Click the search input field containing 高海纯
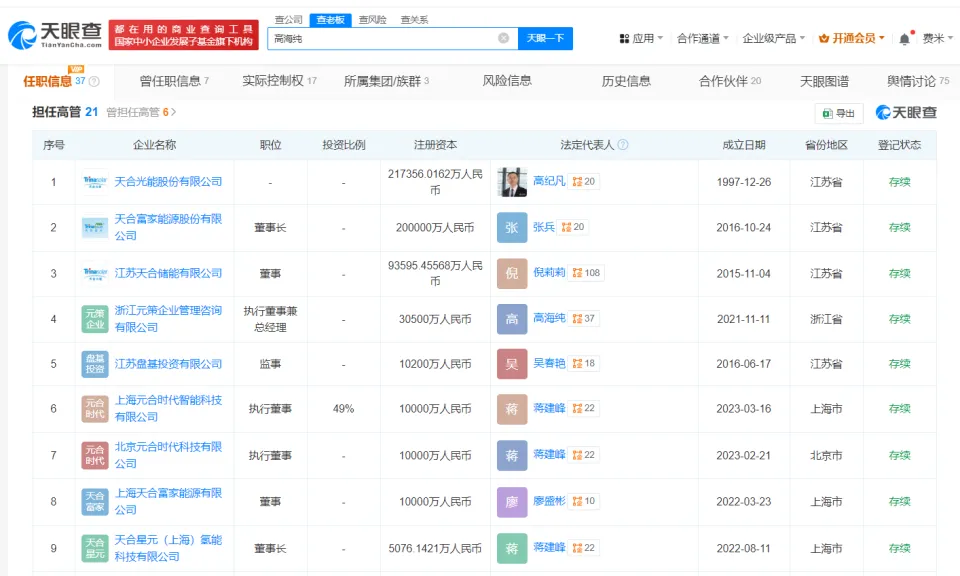The image size is (960, 576). [x=383, y=38]
